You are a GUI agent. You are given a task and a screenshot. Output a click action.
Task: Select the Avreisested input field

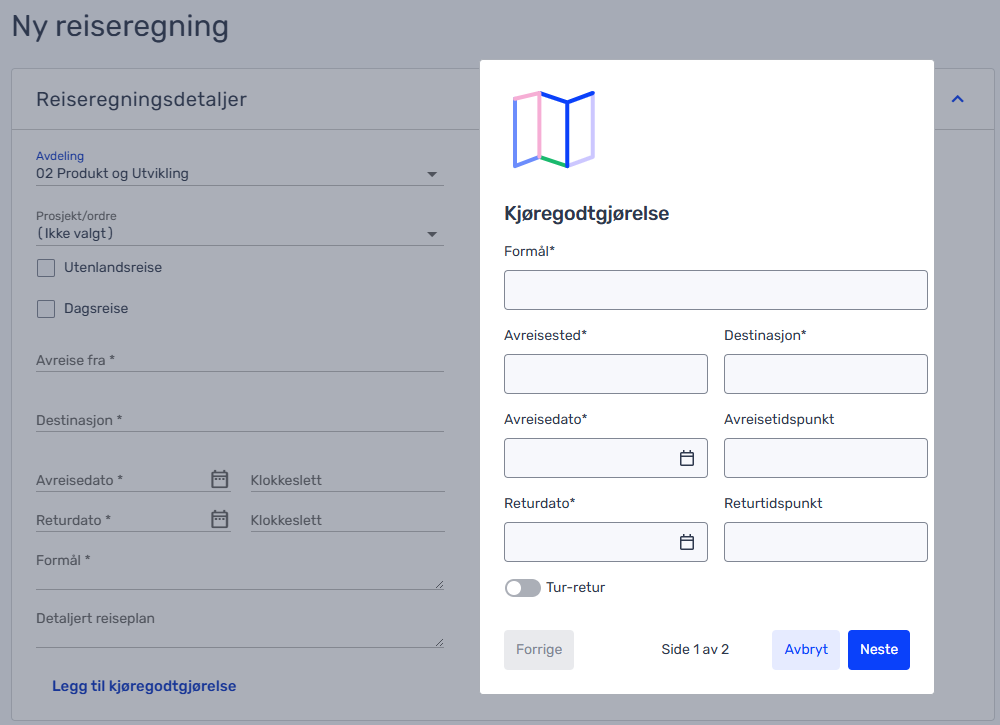(x=605, y=374)
